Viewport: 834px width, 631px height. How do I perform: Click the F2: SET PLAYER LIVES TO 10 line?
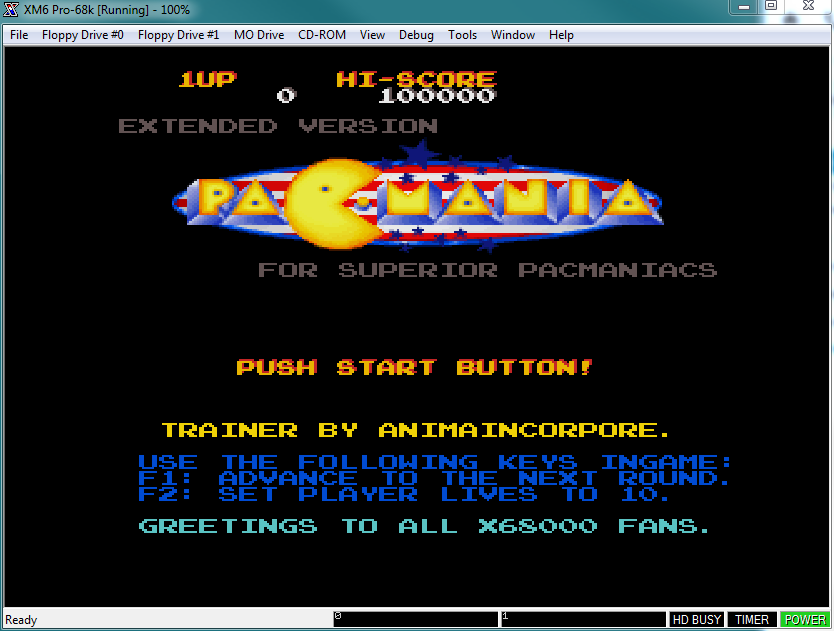[404, 494]
